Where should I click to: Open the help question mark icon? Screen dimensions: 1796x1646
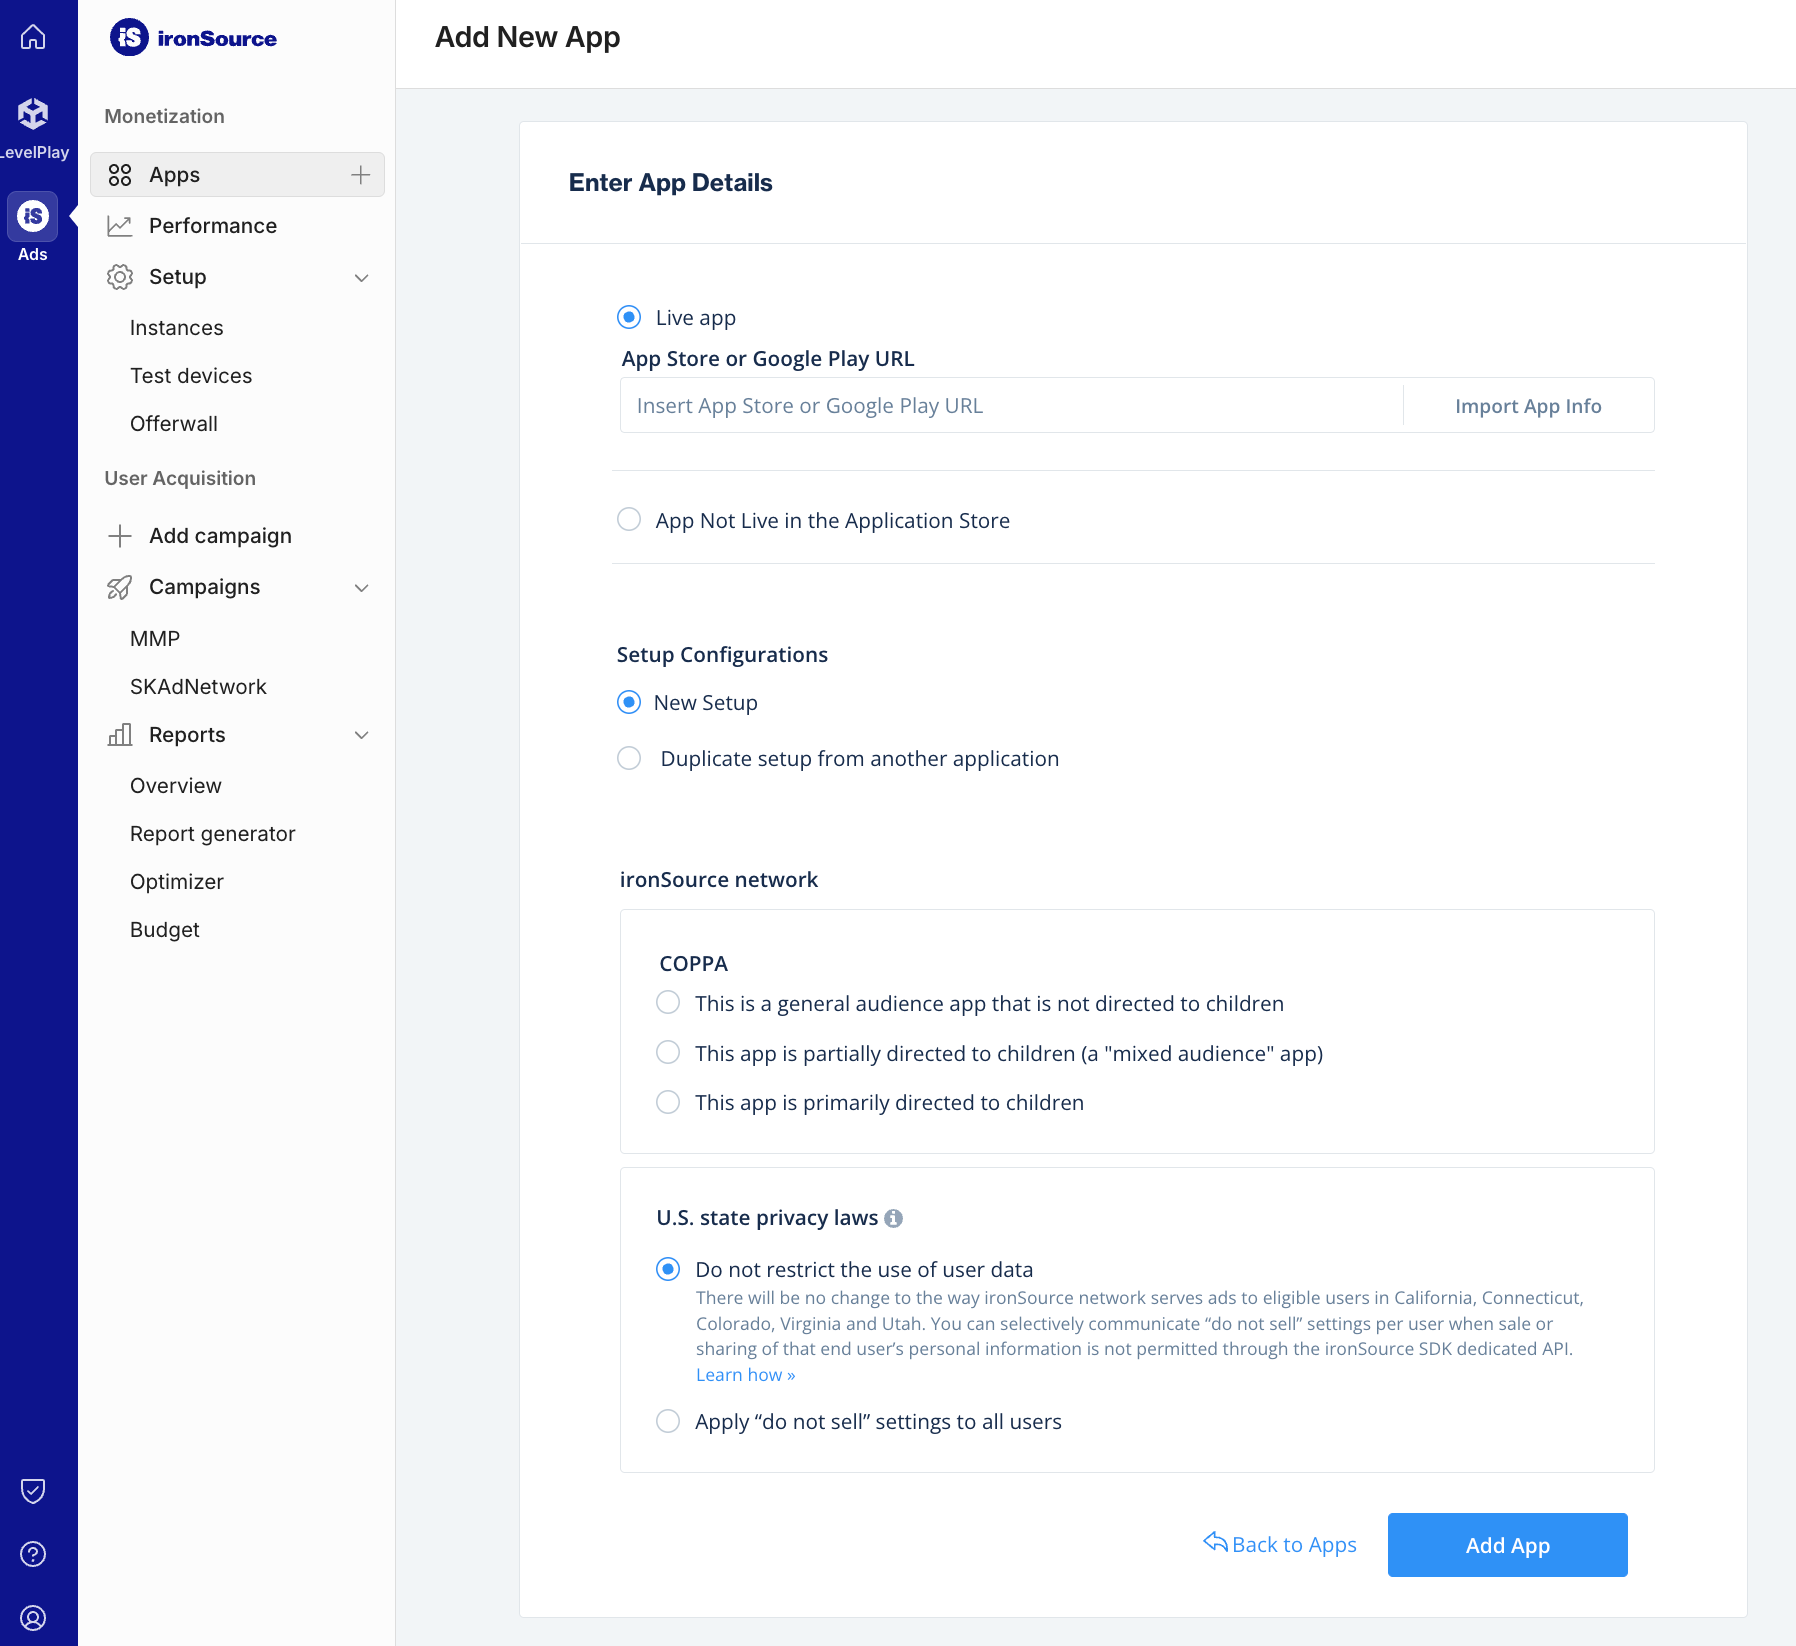33,1554
